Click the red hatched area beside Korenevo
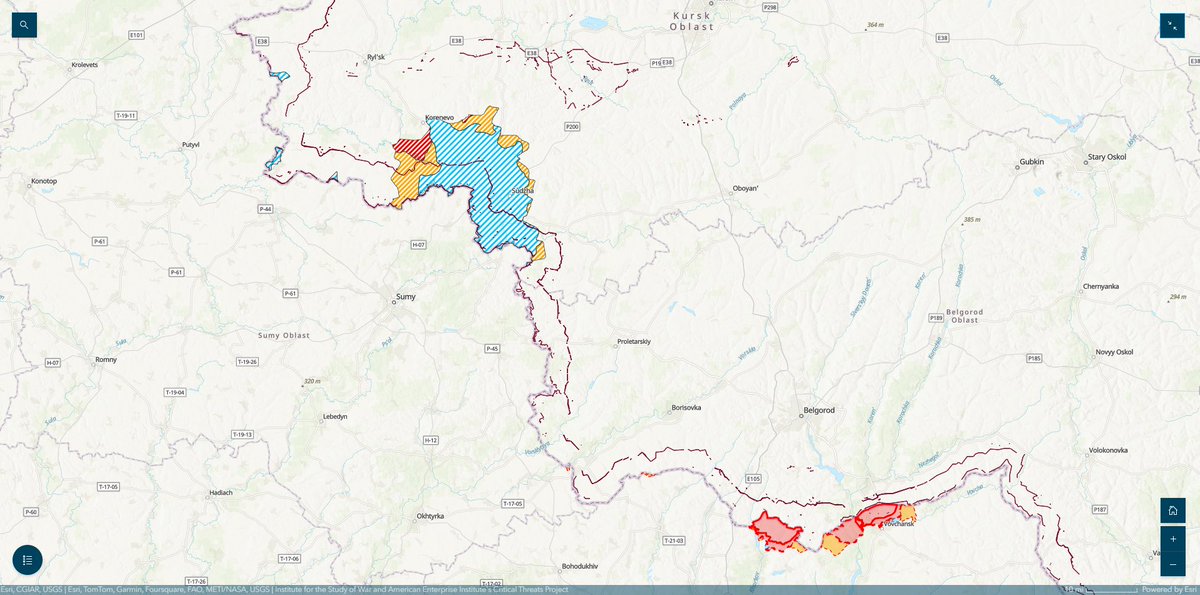 pyautogui.click(x=412, y=150)
